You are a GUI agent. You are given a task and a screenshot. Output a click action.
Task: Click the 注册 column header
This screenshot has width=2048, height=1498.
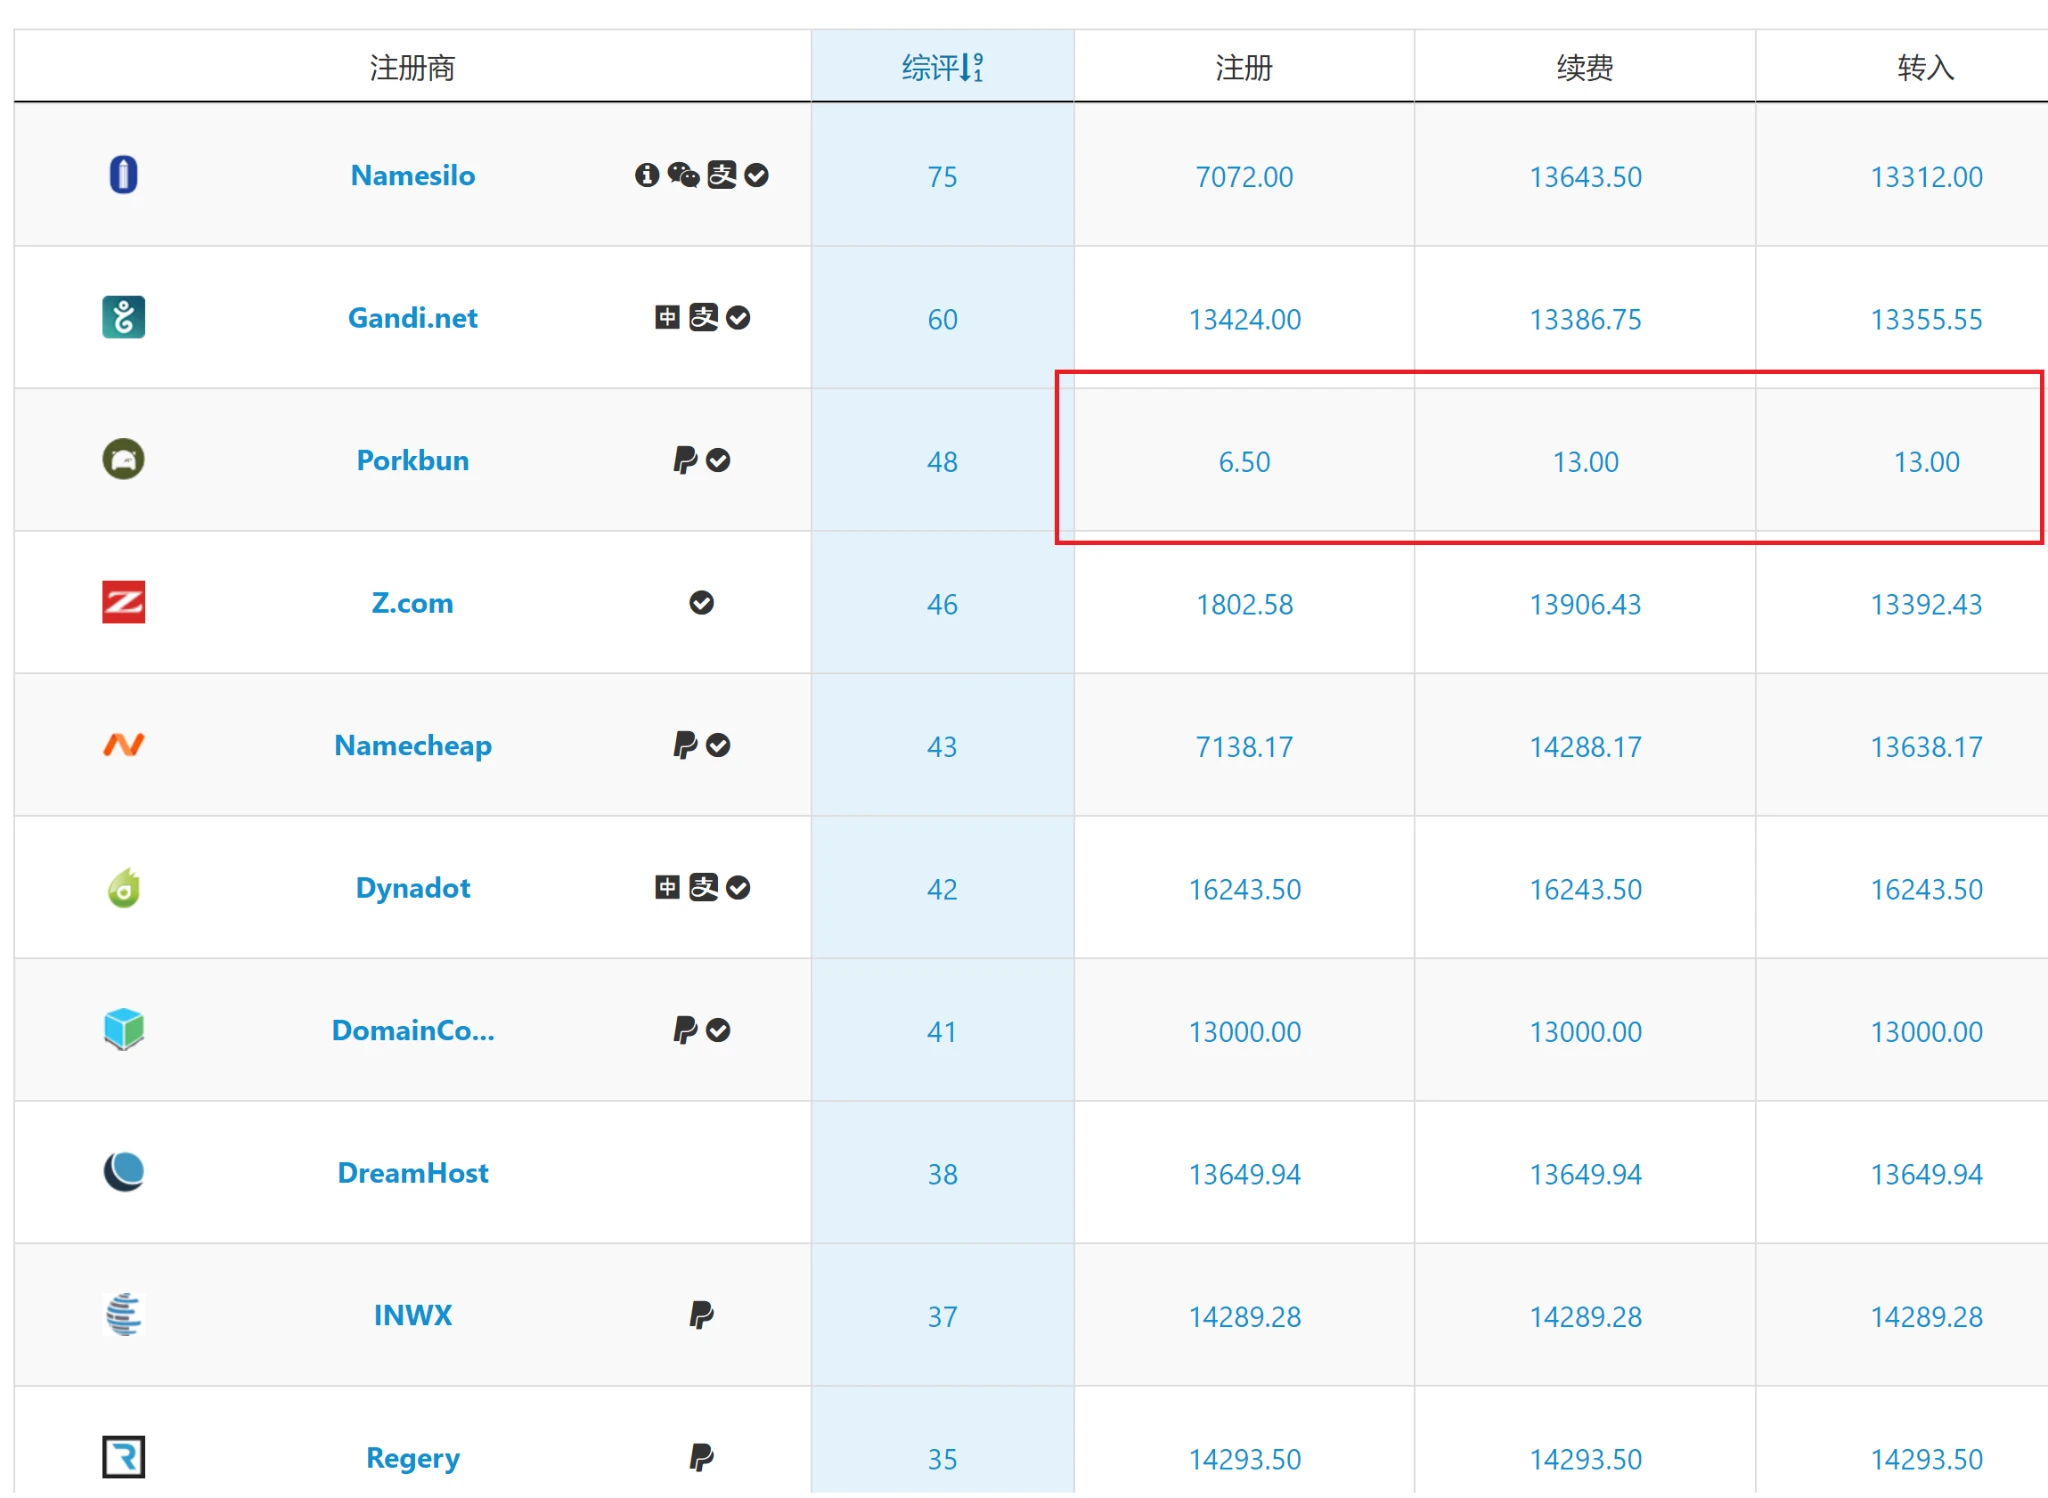pyautogui.click(x=1244, y=67)
